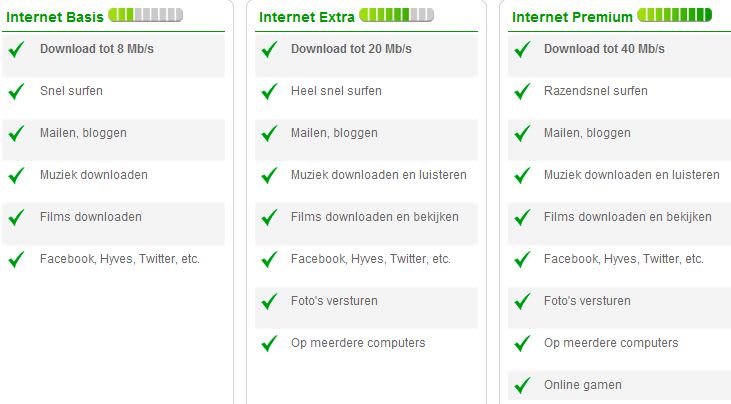Click Muziek downloaden in Internet Basis

pos(94,175)
